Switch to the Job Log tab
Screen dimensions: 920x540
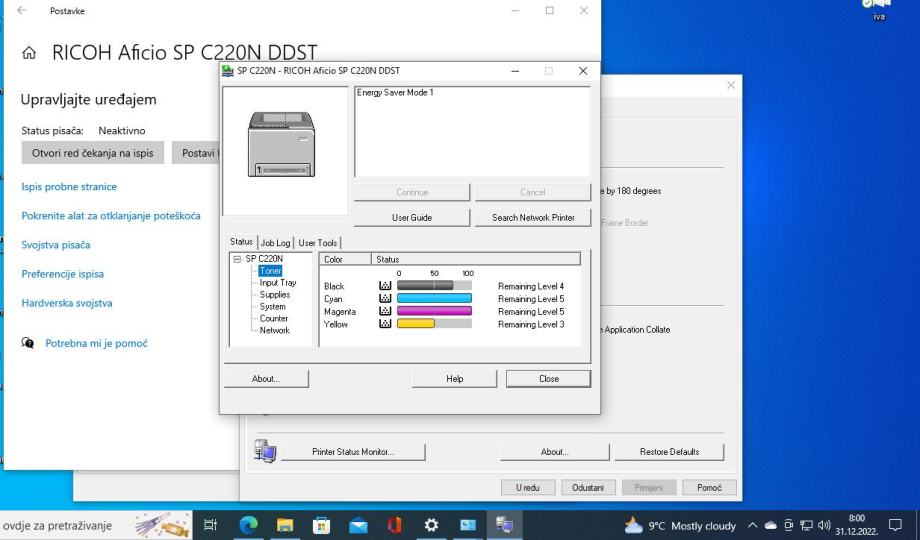275,243
